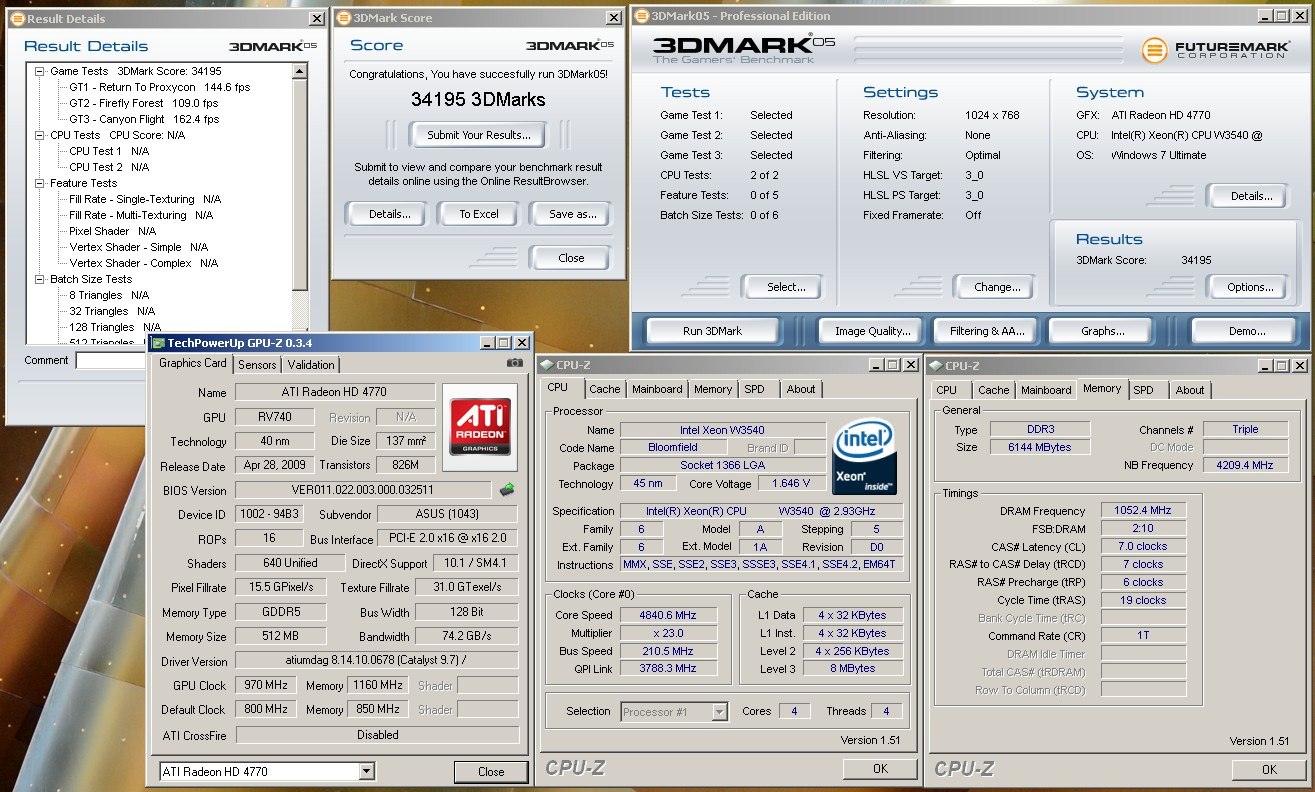Click the Bandwidth value 74.2 GB/s

[467, 636]
